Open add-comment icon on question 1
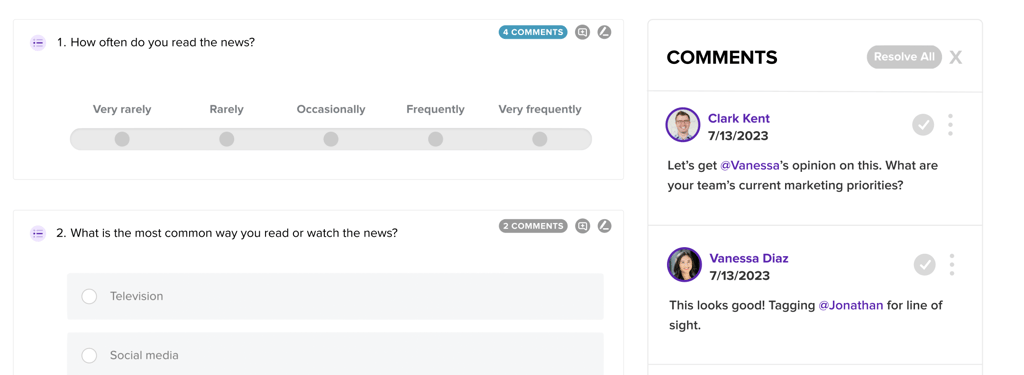This screenshot has width=1024, height=375. tap(582, 32)
